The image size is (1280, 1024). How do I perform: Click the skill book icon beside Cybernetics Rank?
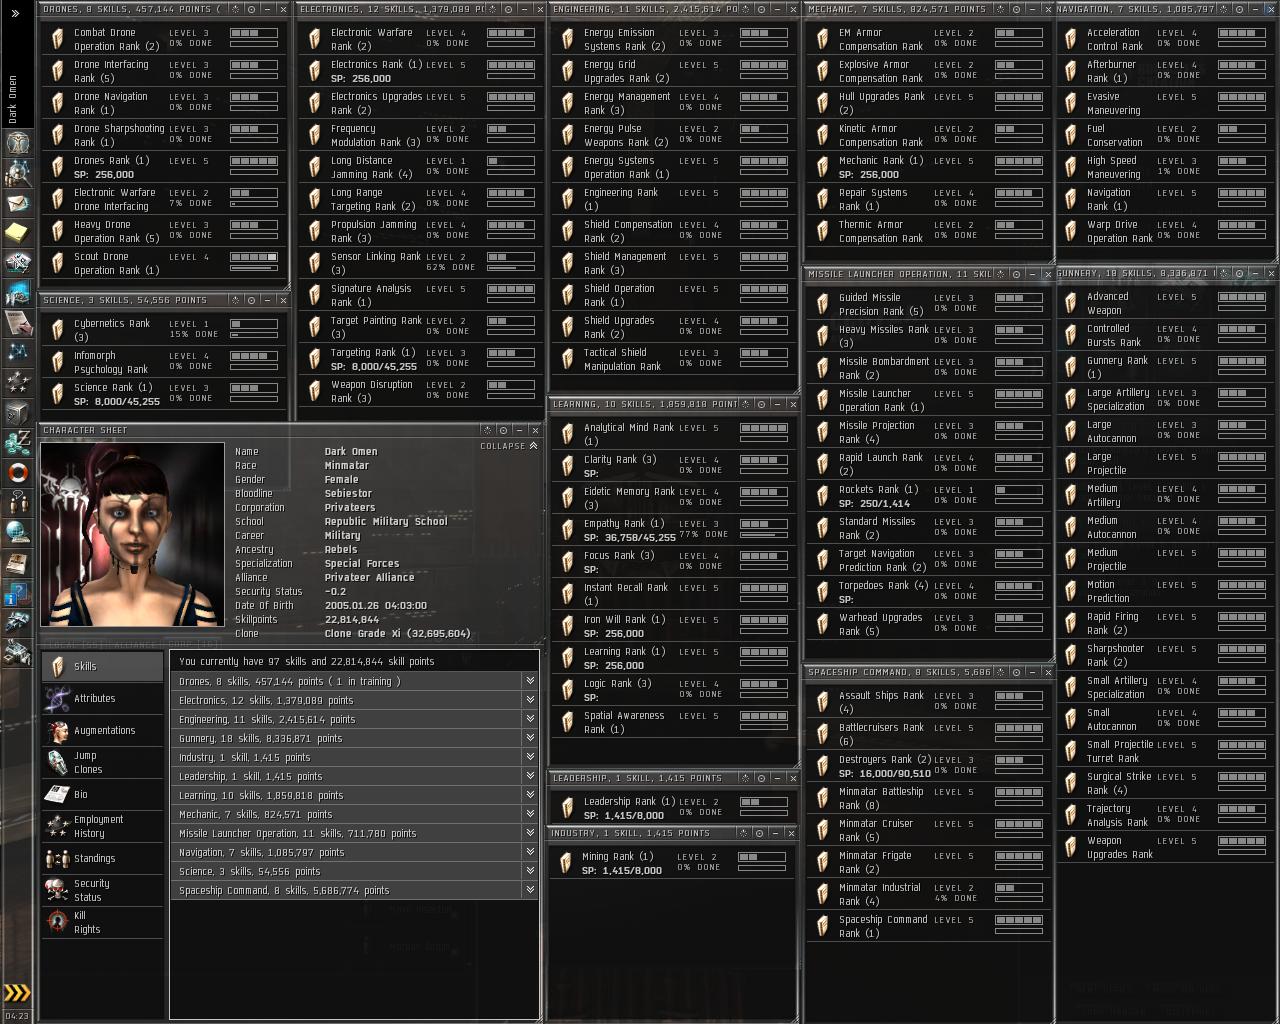58,330
